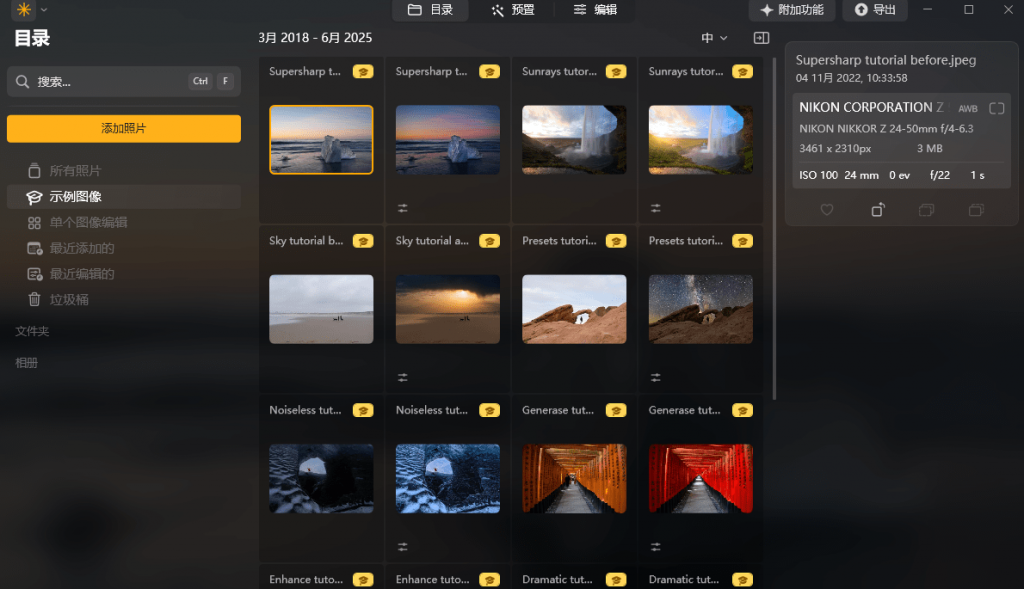1024x589 pixels.
Task: Click edit sliders icon under Sky tutorial after
Action: 403,377
